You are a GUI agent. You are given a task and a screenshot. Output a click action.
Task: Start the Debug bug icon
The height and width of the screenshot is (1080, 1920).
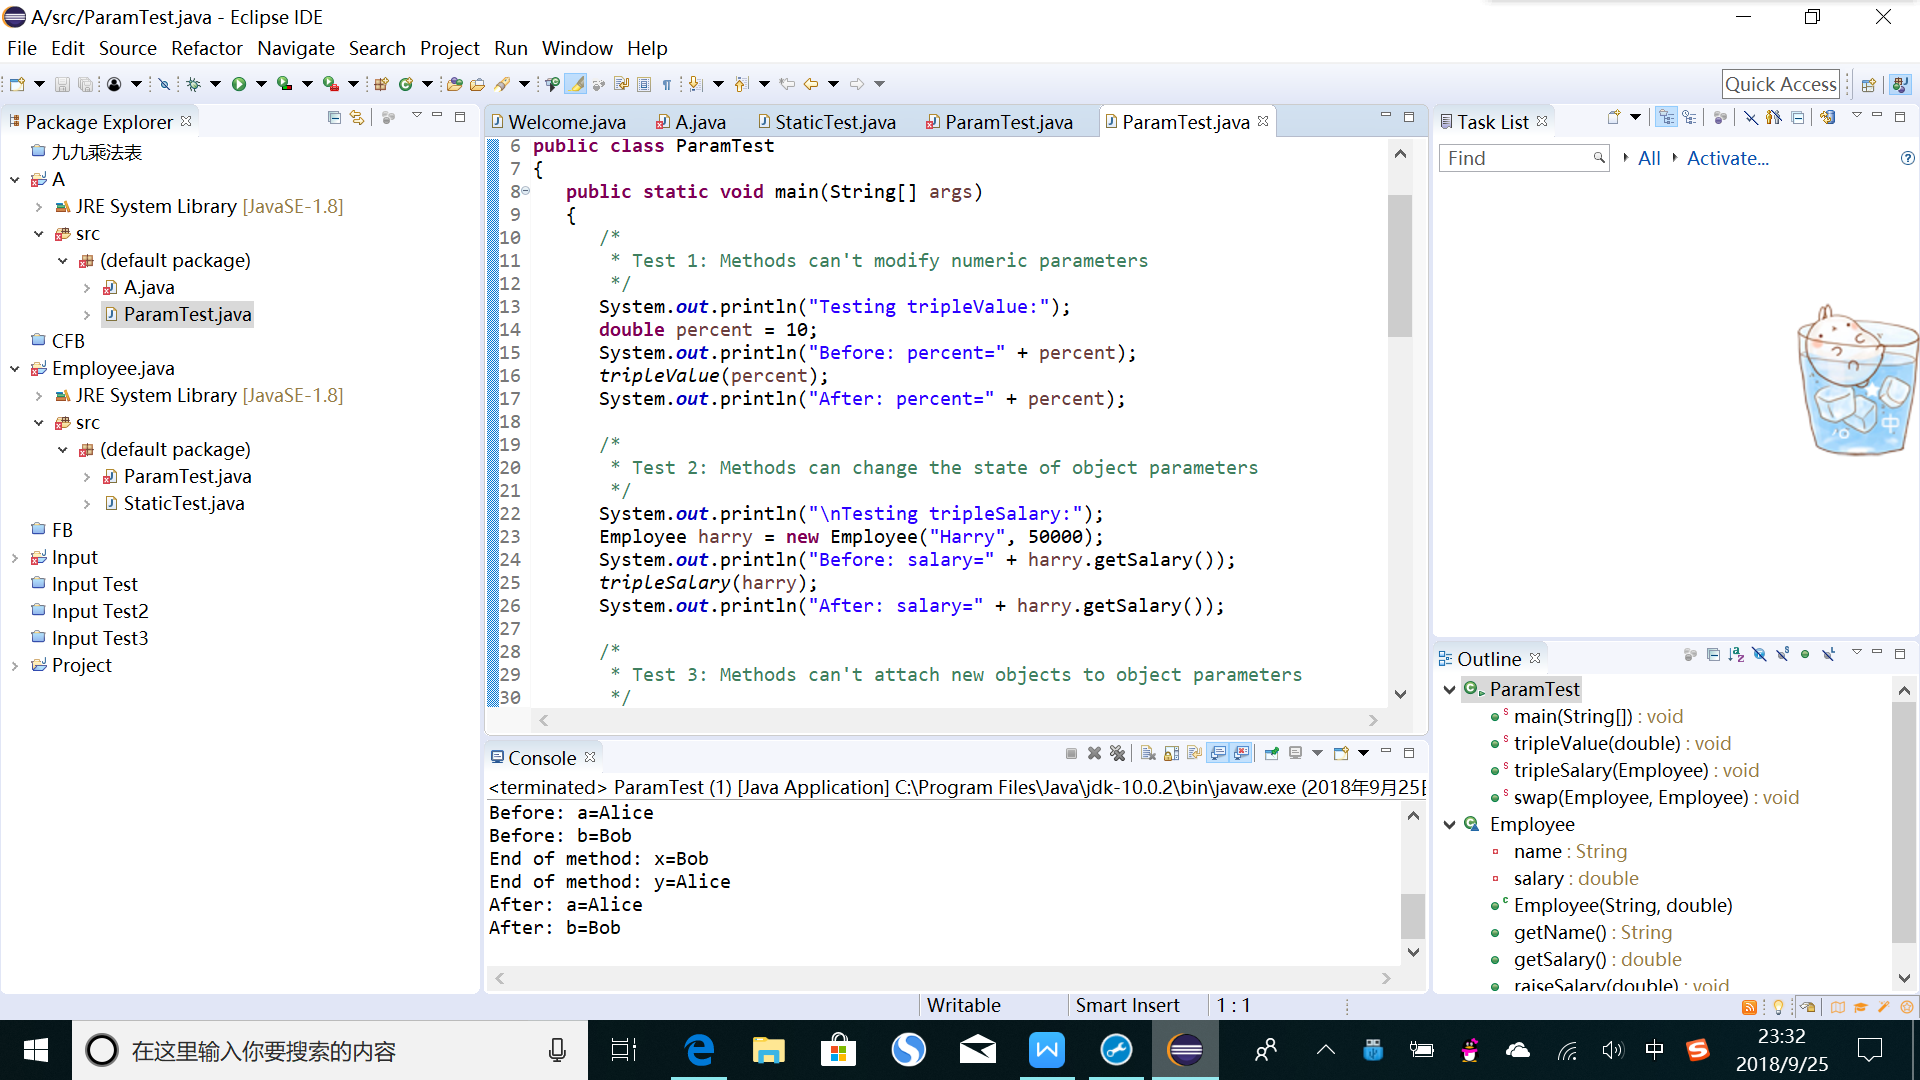pyautogui.click(x=193, y=84)
